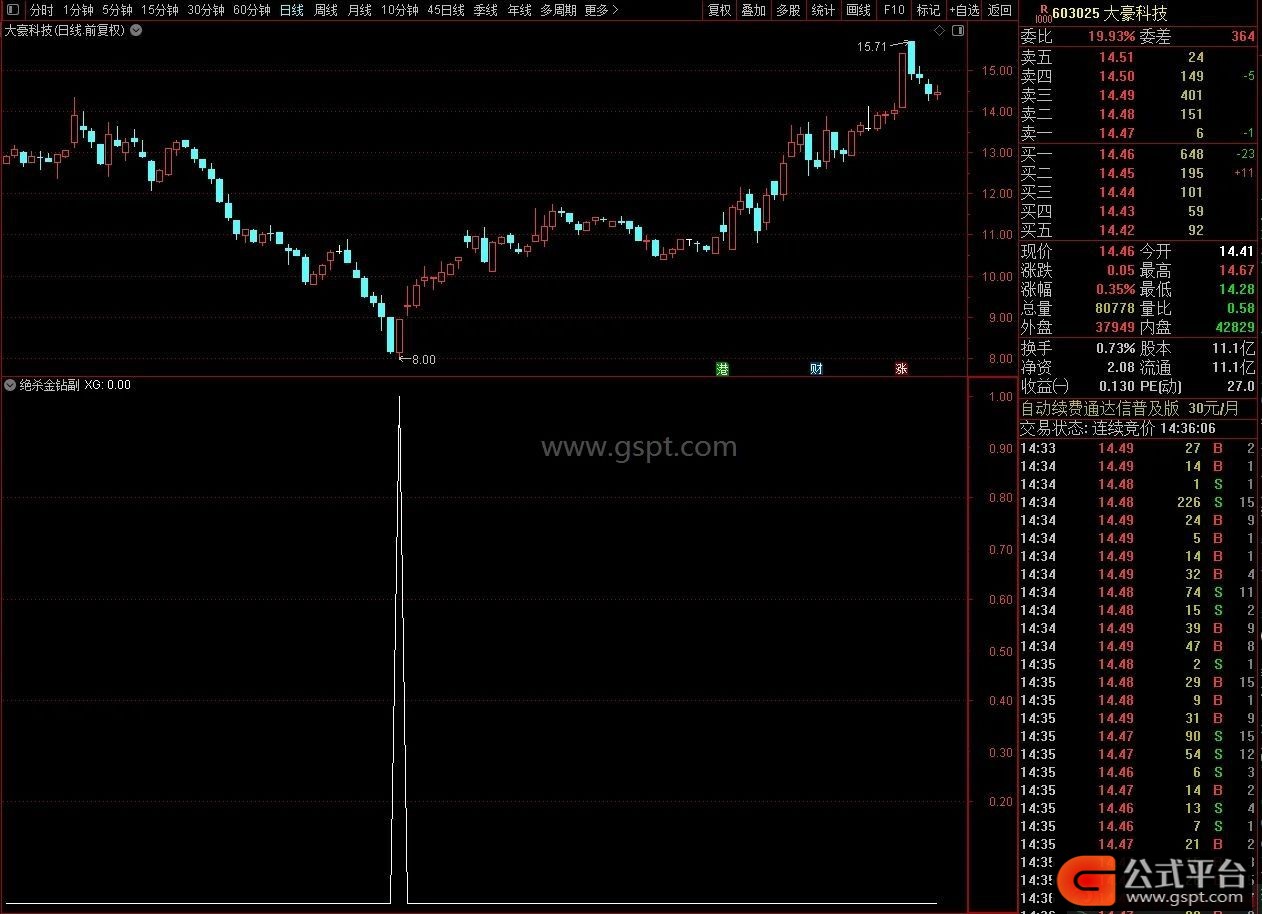Screen dimensions: 1262x914
Task: Click stock title 603025 大豪科技
Action: tap(1110, 14)
